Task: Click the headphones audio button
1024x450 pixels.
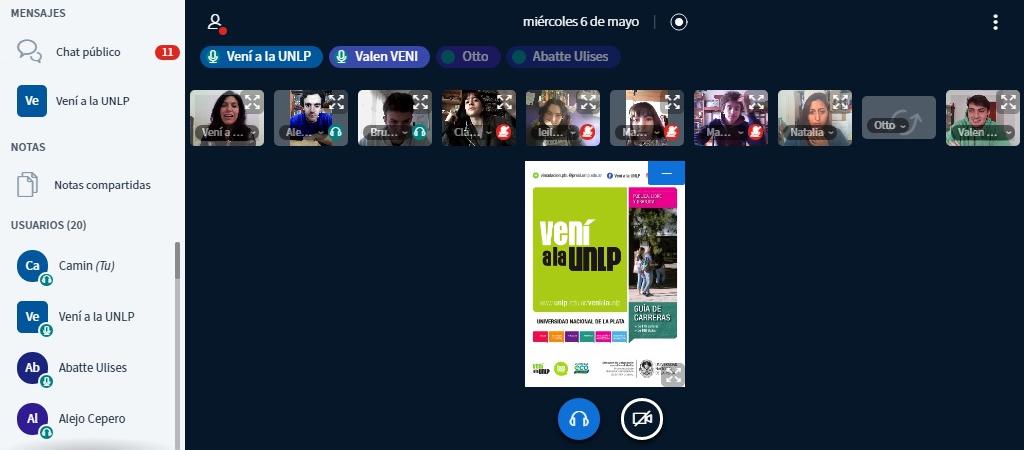Action: [579, 420]
